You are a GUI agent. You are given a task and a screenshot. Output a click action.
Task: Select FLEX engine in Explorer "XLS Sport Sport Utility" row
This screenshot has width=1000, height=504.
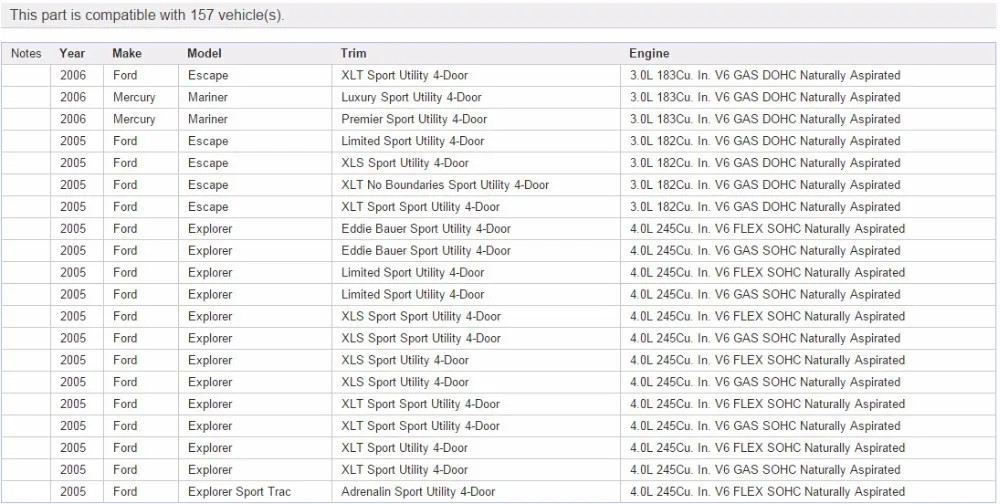[x=767, y=316]
